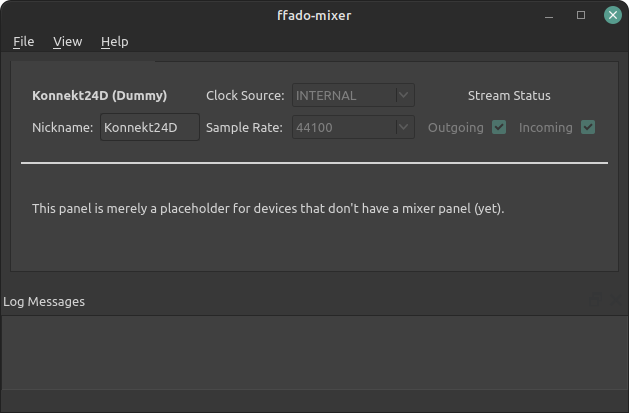Open the Help menu
629x413 pixels.
(115, 41)
